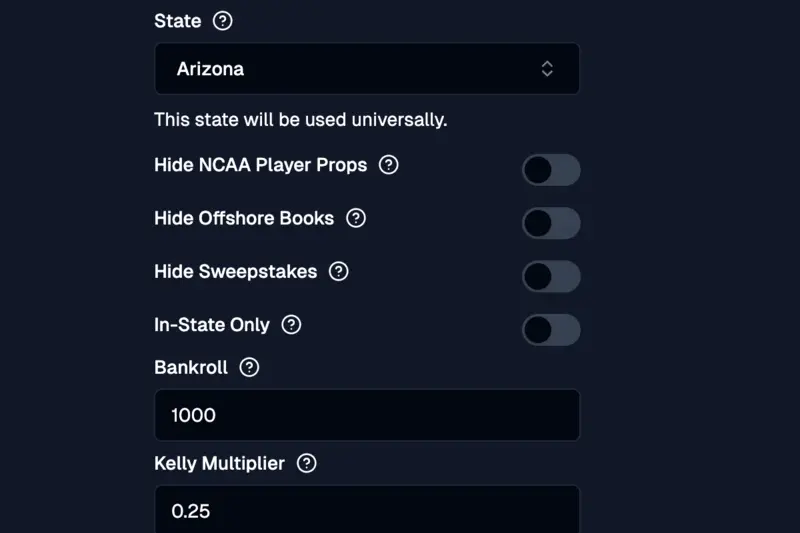Click the 'This state will be used universally' note
Viewport: 800px width, 533px height.
point(300,120)
